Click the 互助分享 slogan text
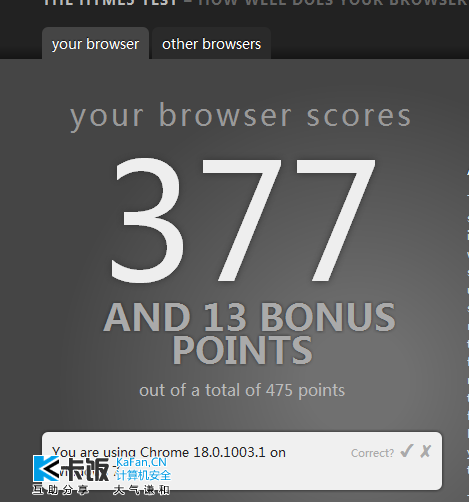This screenshot has height=502, width=469. 61,490
